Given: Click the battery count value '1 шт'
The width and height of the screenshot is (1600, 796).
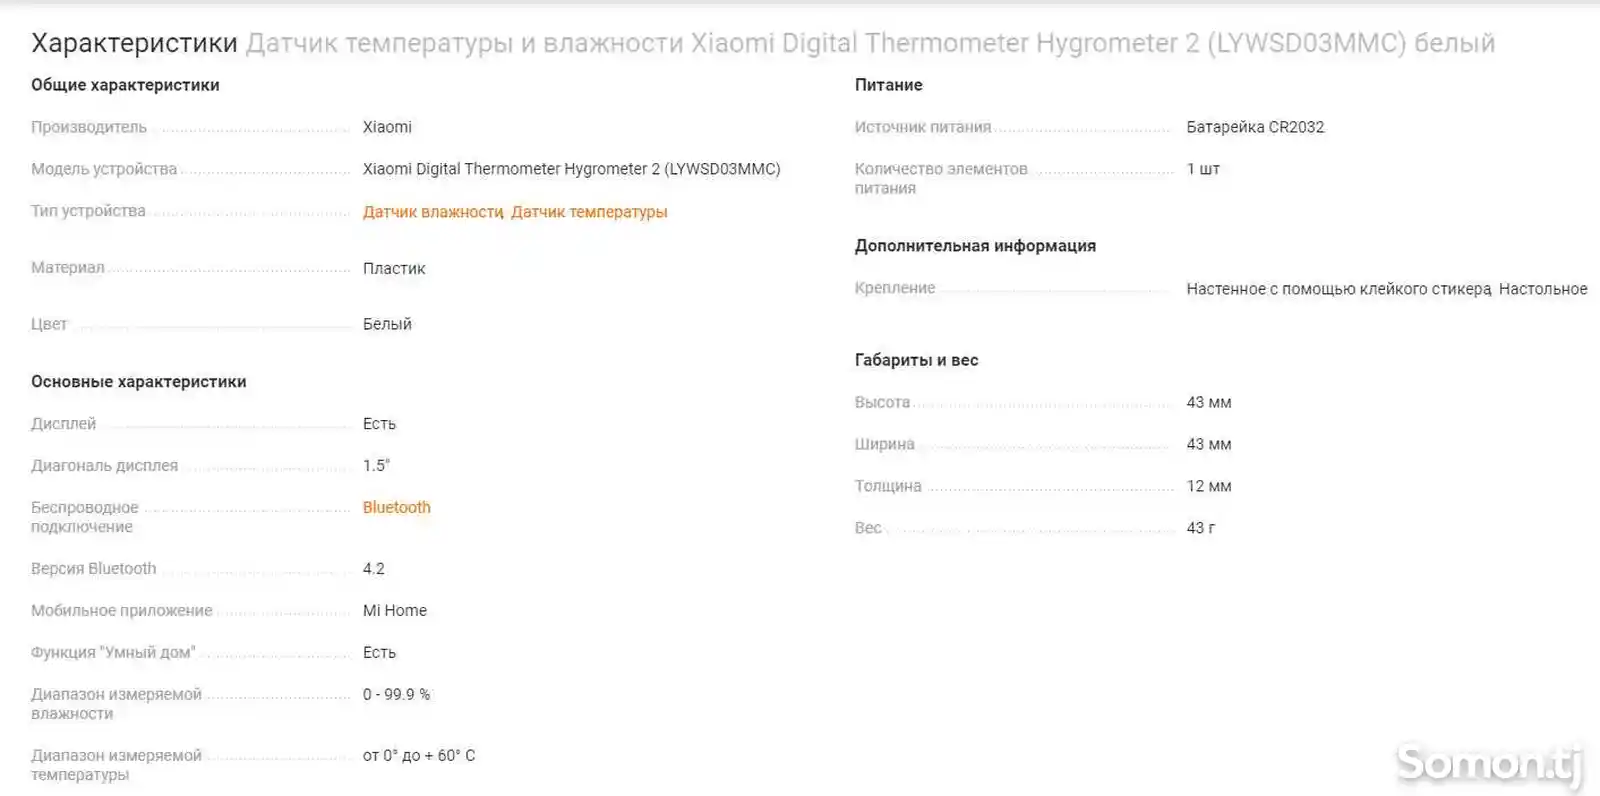Looking at the screenshot, I should coord(1203,169).
